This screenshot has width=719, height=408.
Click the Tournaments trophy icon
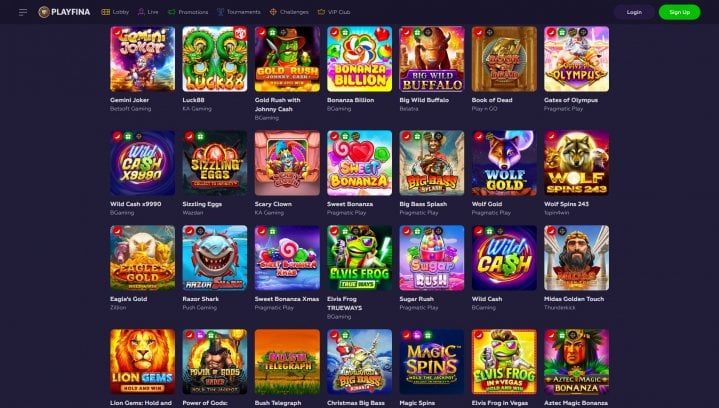pos(221,12)
